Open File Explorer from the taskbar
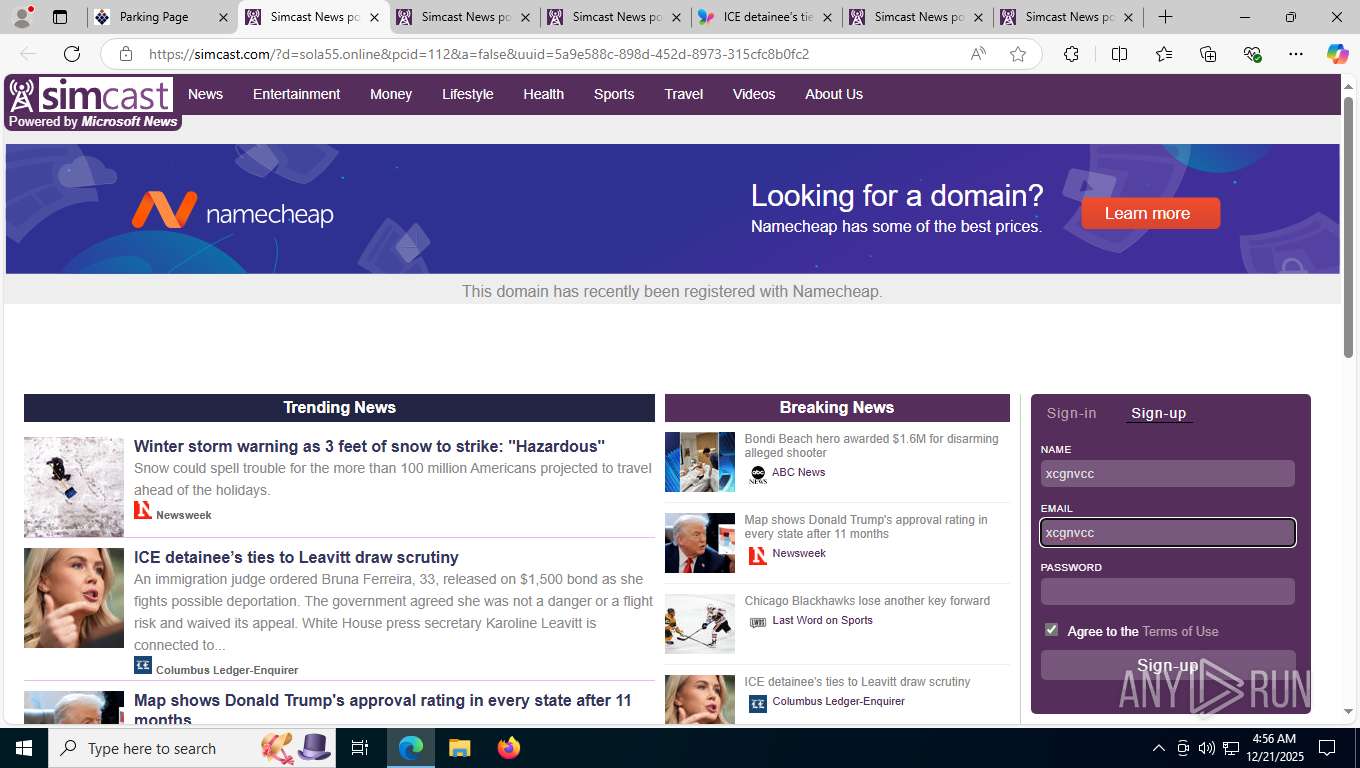This screenshot has width=1360, height=768. tap(459, 748)
